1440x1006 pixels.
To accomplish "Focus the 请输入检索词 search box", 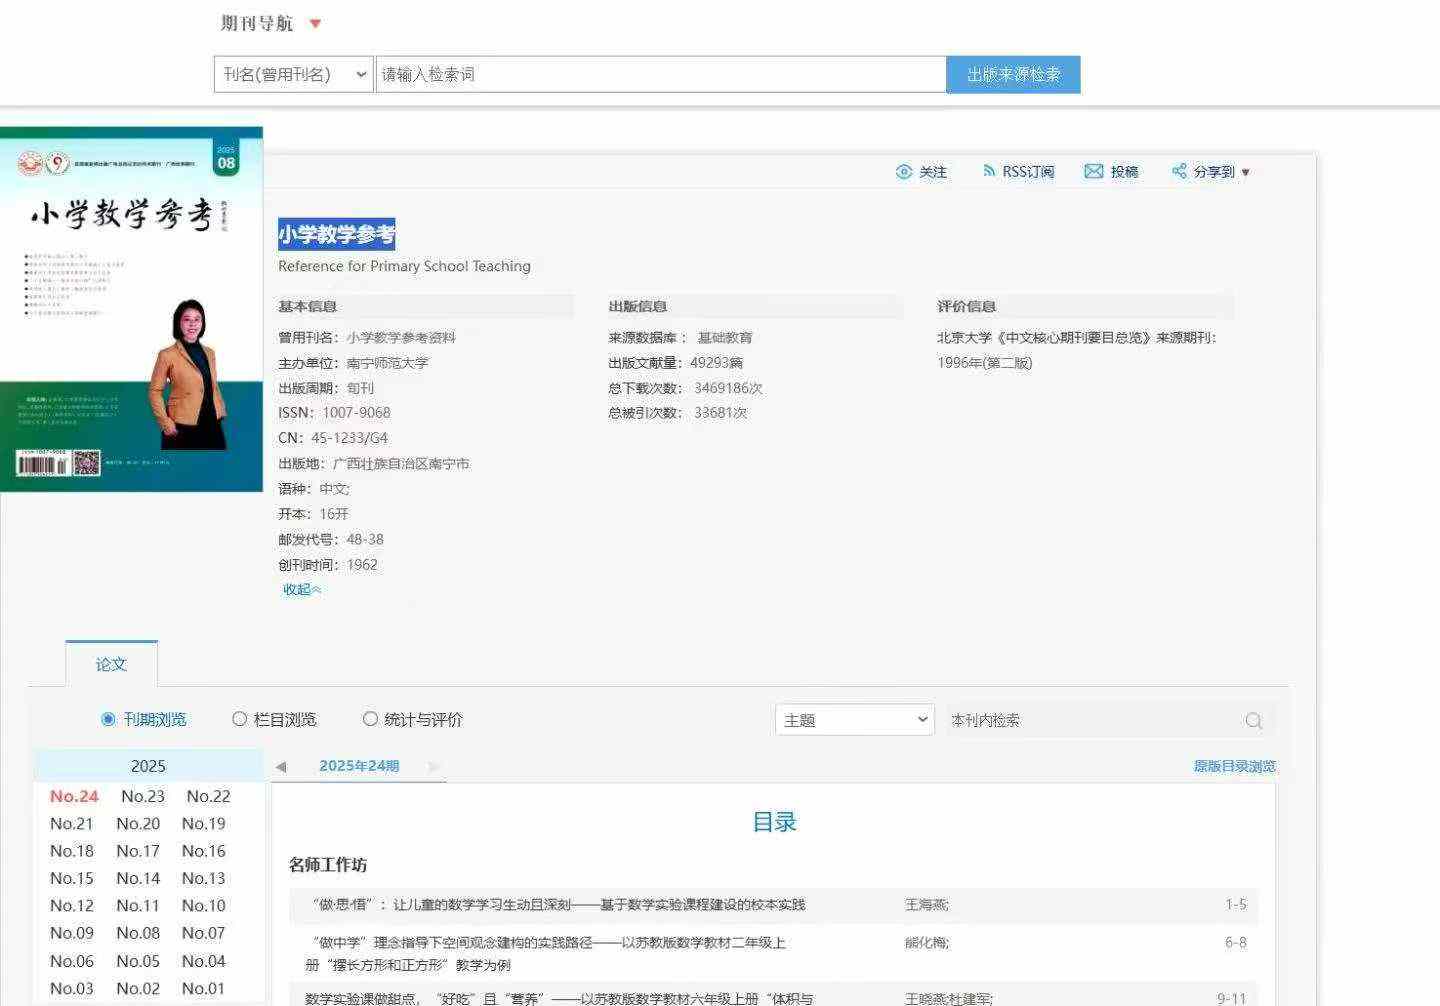I will coord(661,75).
